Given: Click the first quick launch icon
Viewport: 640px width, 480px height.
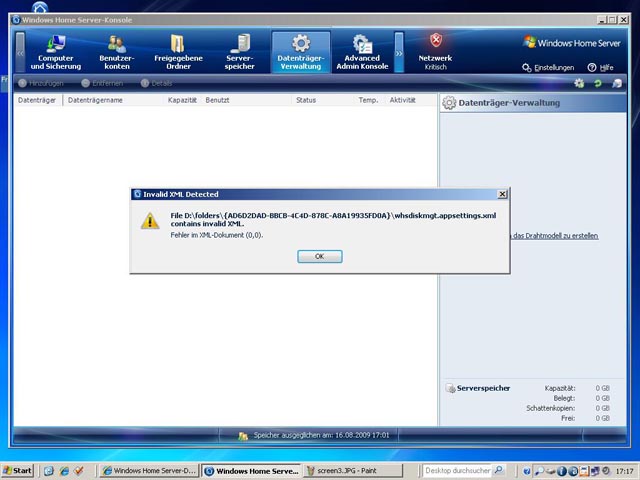Looking at the screenshot, I should (x=49, y=471).
